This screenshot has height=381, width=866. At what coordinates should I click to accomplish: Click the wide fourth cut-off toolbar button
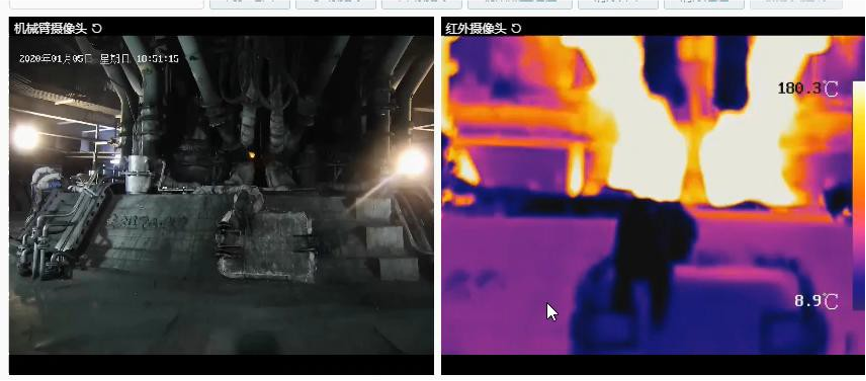coord(520,4)
